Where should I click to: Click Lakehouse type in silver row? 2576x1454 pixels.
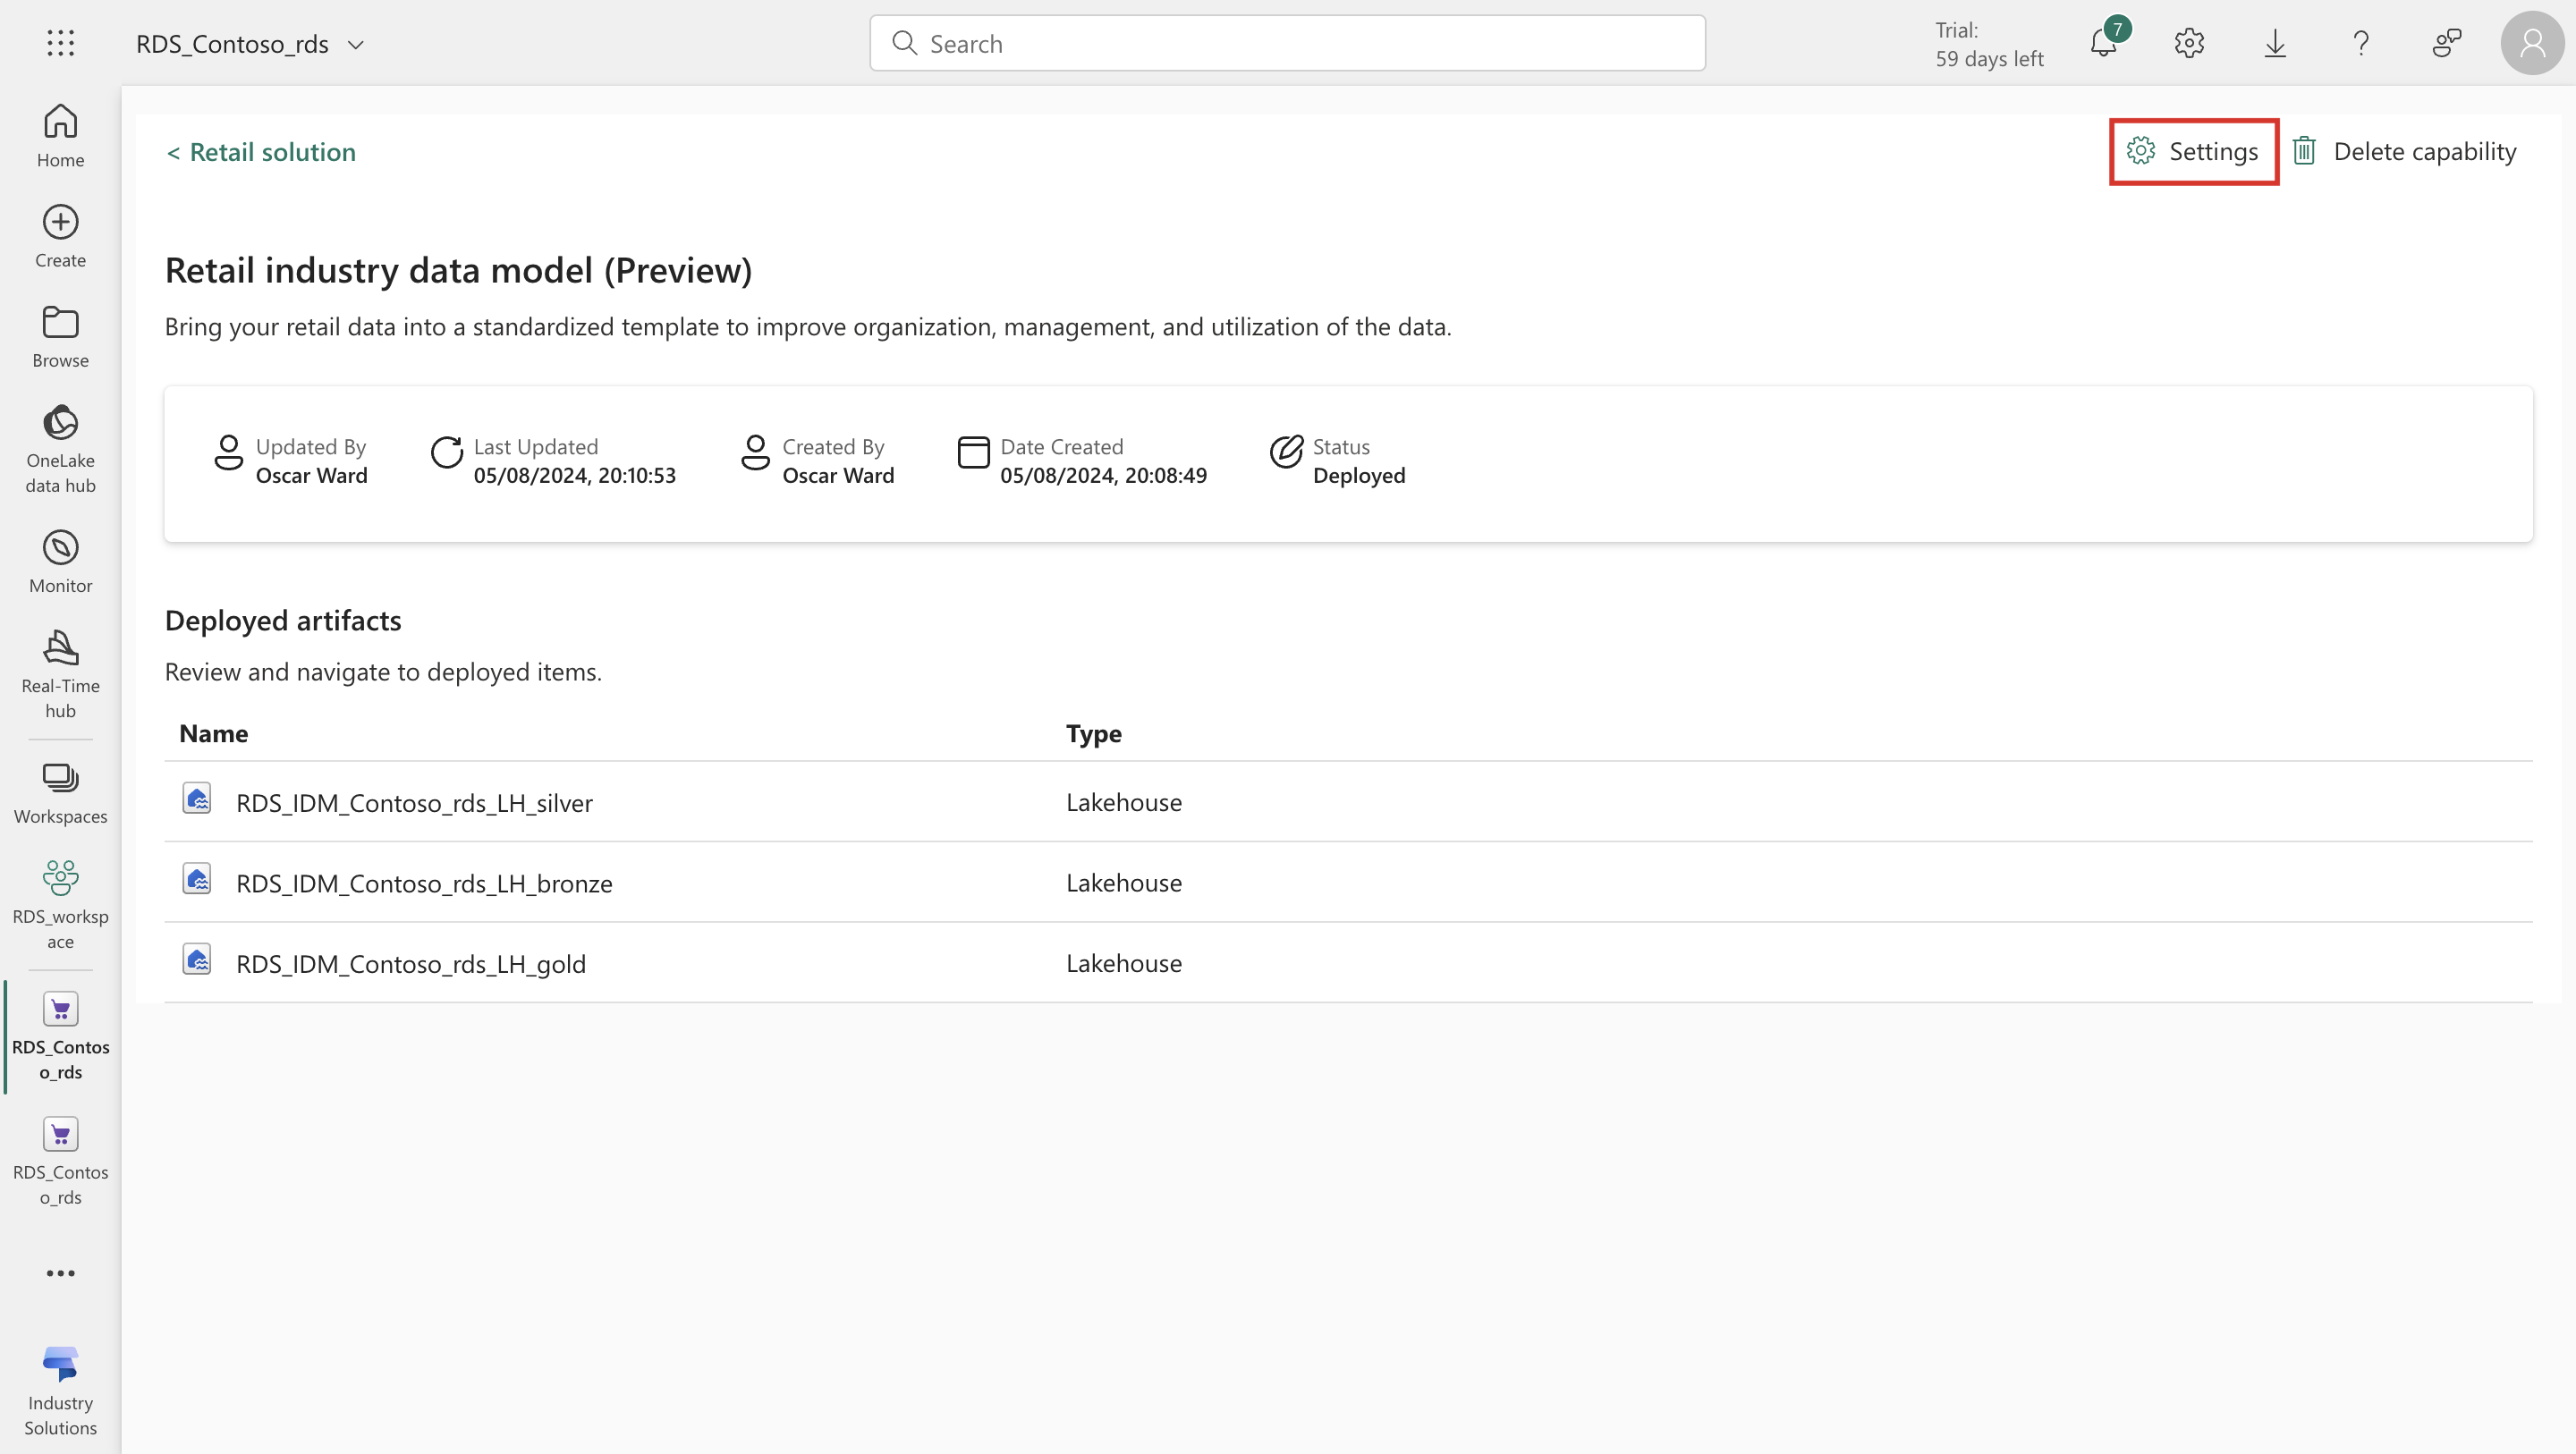pyautogui.click(x=1123, y=802)
